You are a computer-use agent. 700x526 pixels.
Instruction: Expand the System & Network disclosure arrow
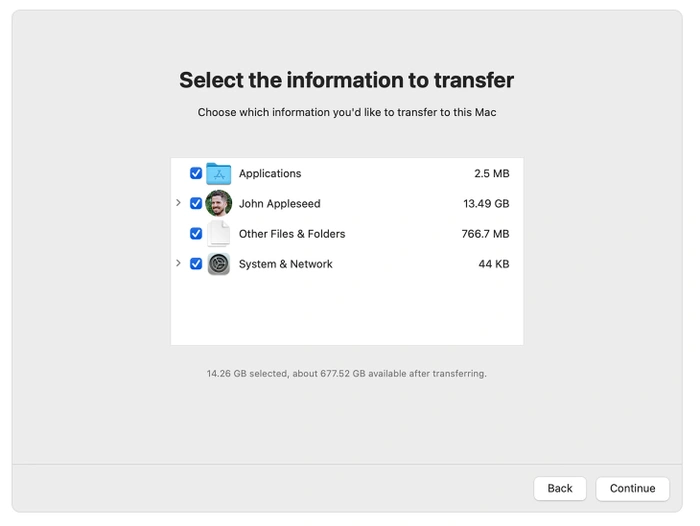coord(179,264)
